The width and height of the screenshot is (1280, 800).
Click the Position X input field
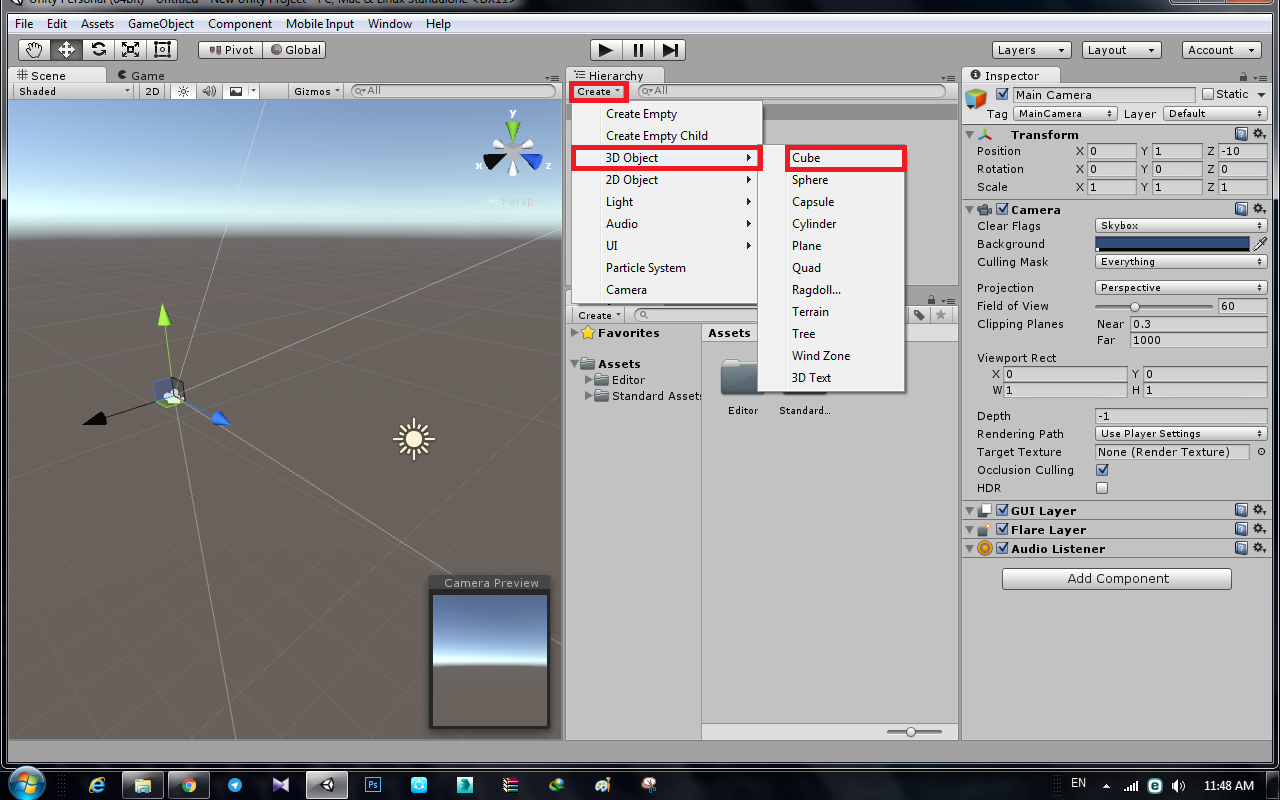(x=1112, y=152)
